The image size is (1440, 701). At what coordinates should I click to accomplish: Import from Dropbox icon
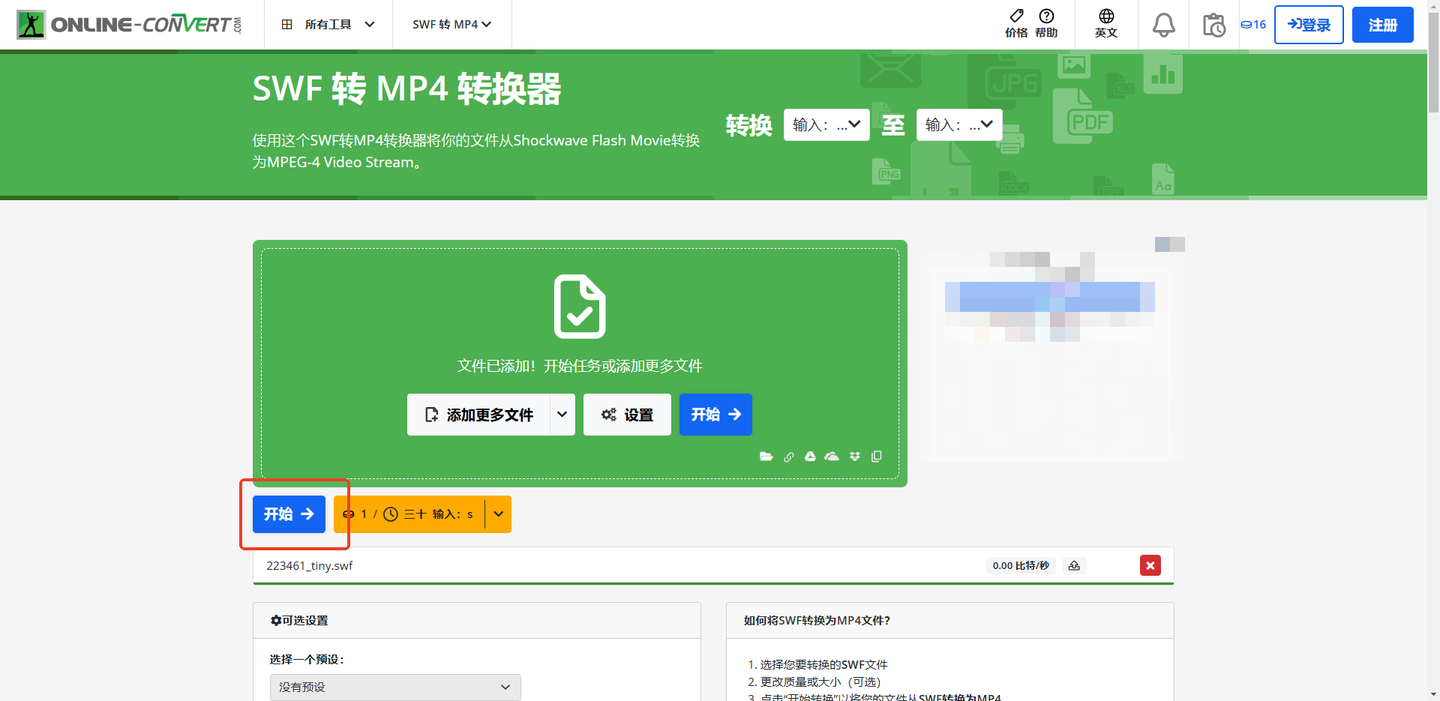[x=855, y=457]
